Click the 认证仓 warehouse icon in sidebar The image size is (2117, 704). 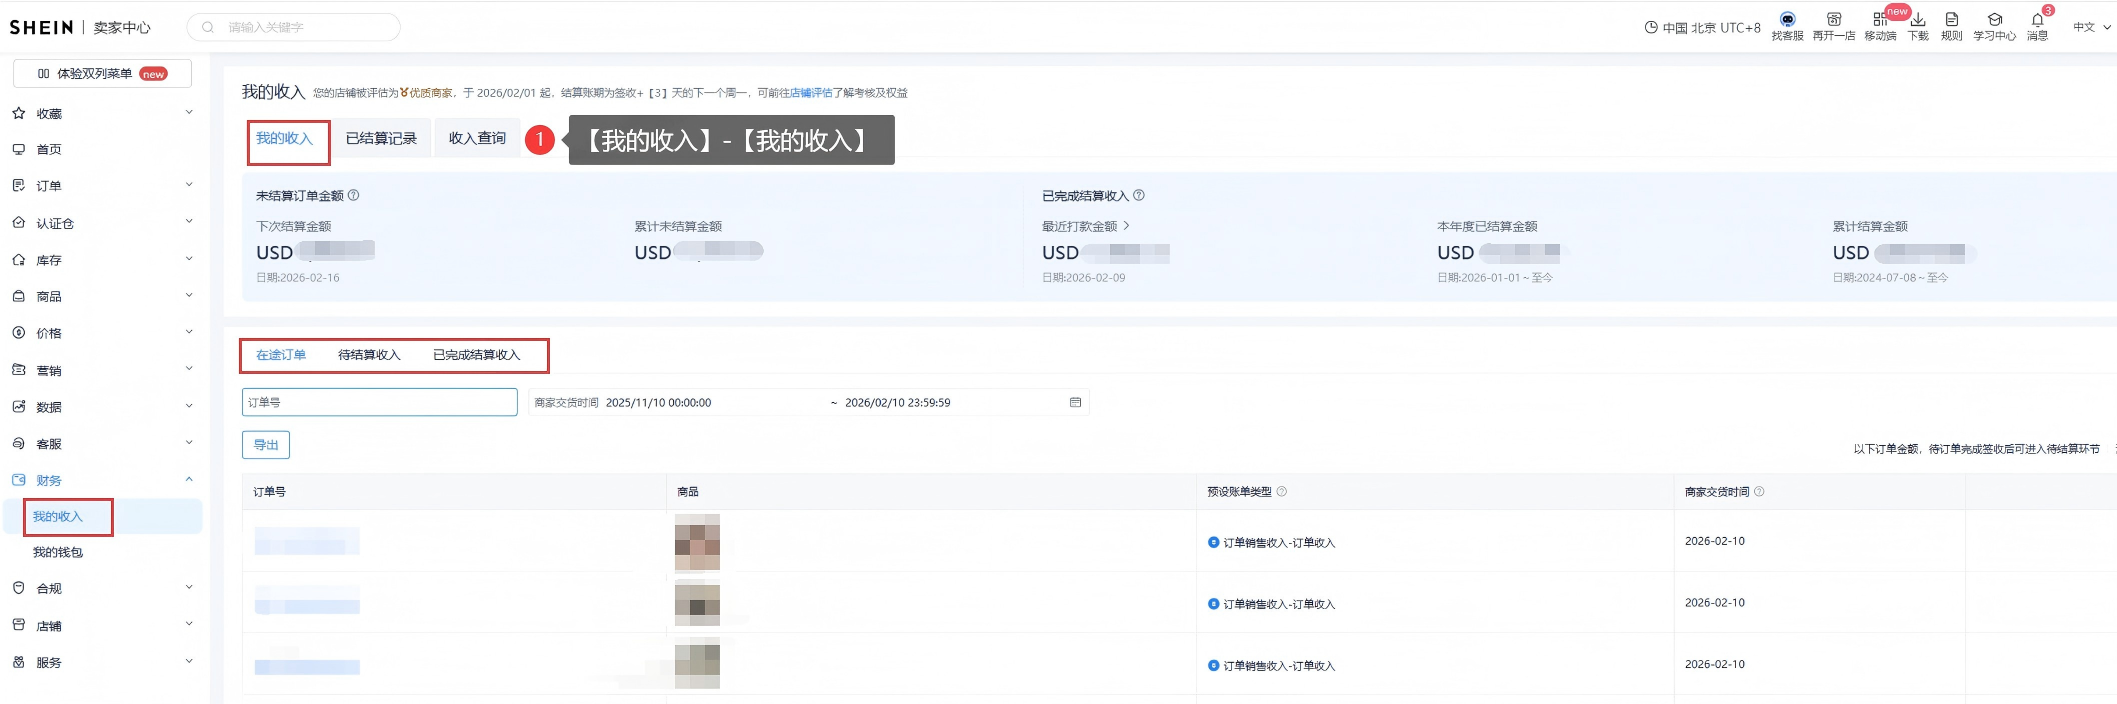18,223
